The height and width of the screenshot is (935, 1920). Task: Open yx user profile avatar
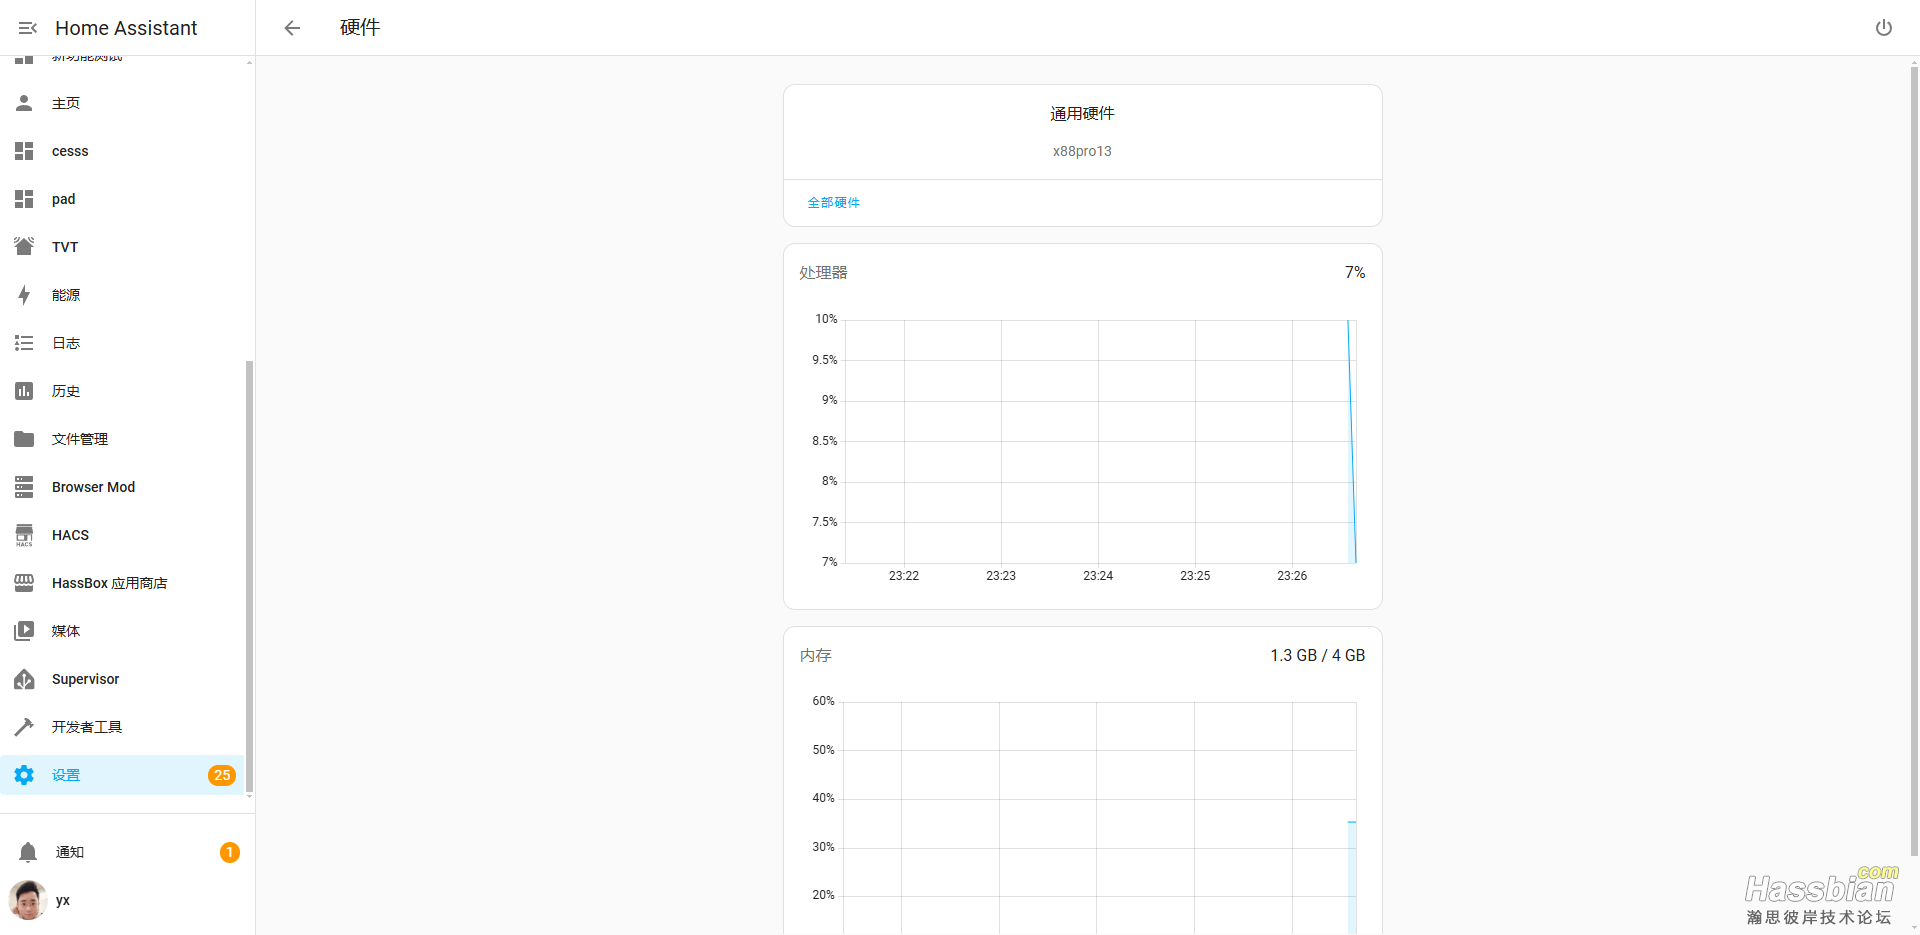pos(28,900)
